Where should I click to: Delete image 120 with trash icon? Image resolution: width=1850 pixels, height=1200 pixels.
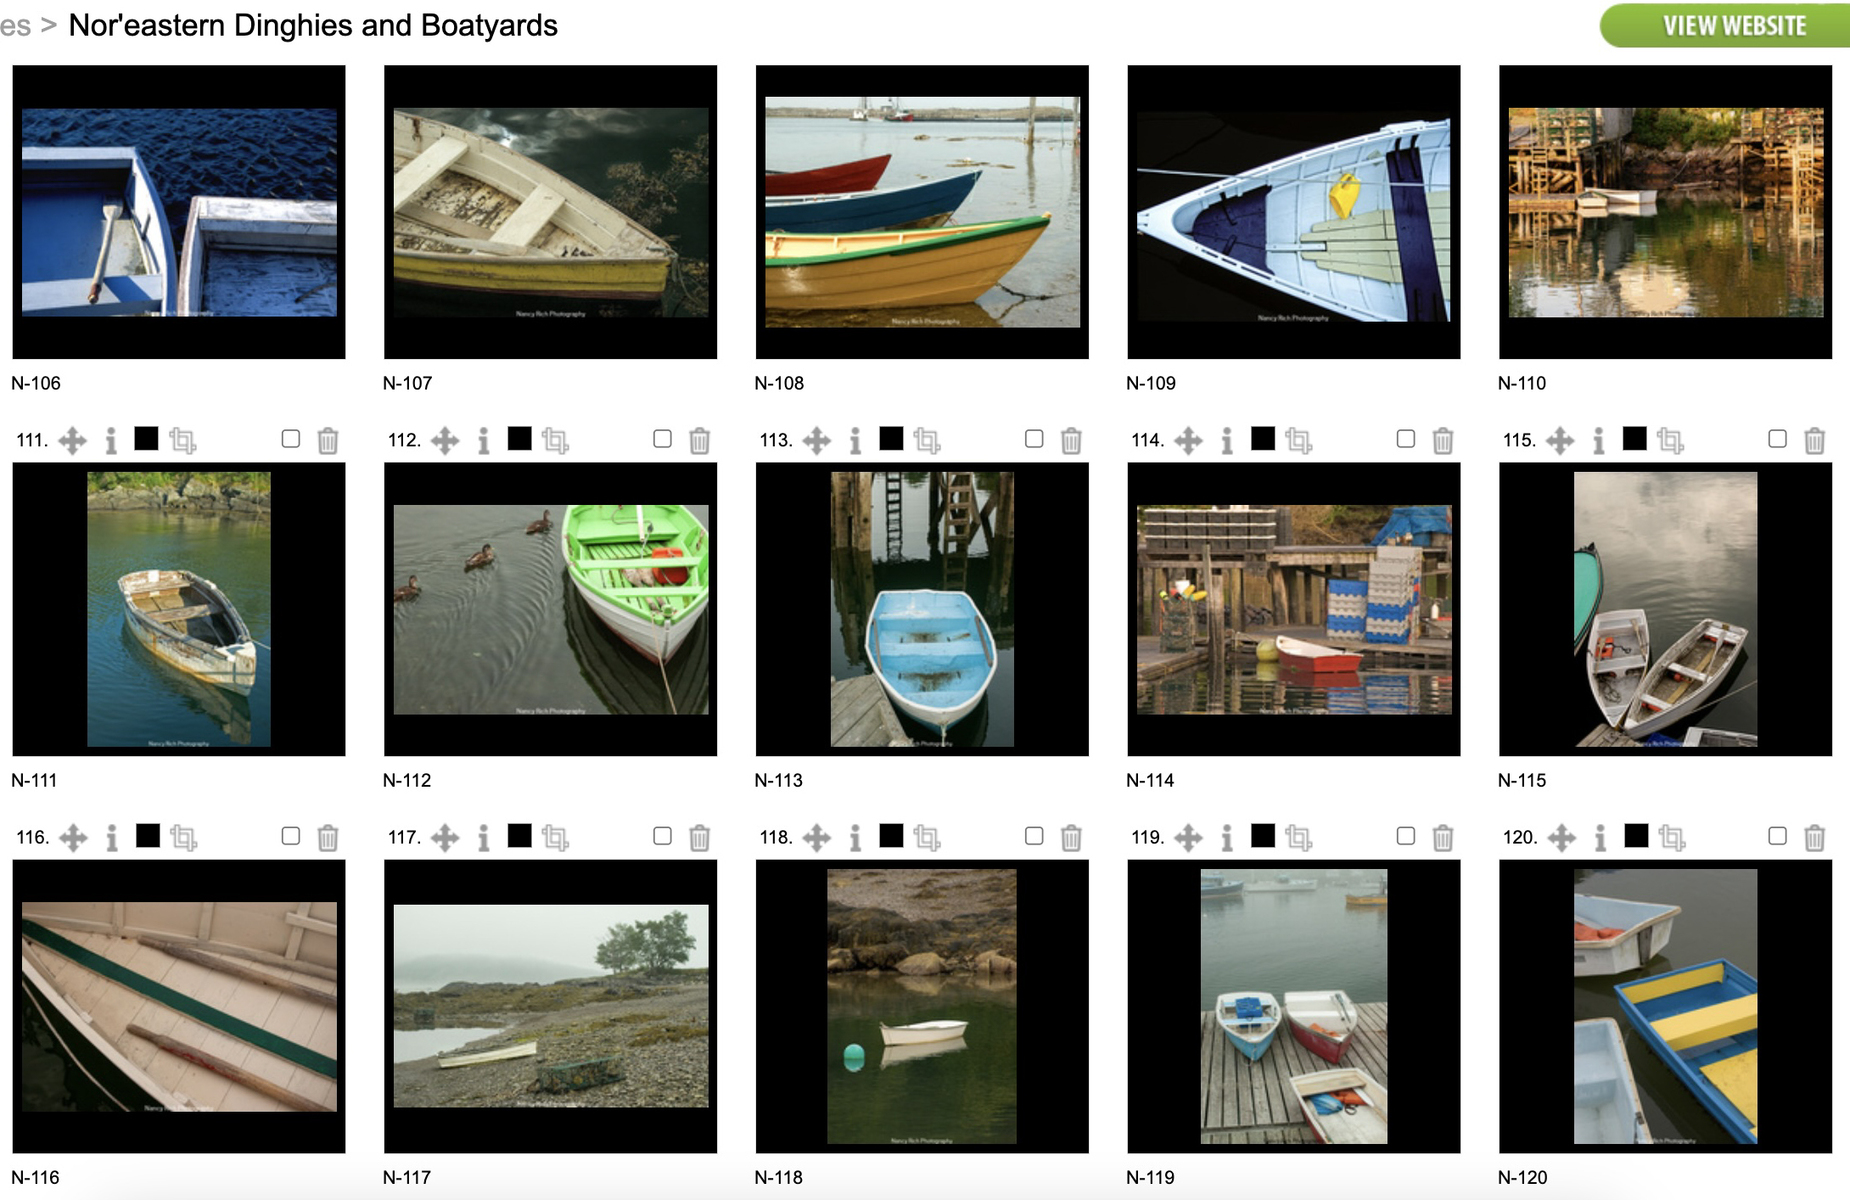pos(1814,837)
